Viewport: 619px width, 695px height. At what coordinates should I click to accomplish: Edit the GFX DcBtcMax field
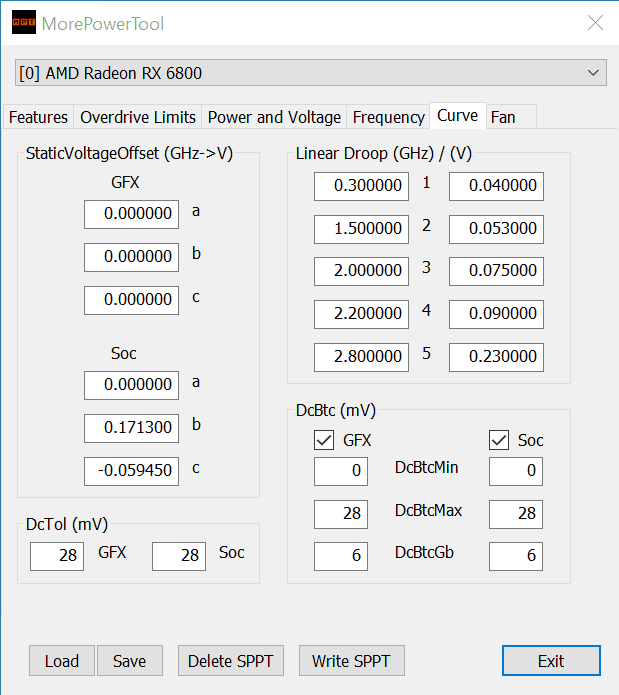[341, 514]
